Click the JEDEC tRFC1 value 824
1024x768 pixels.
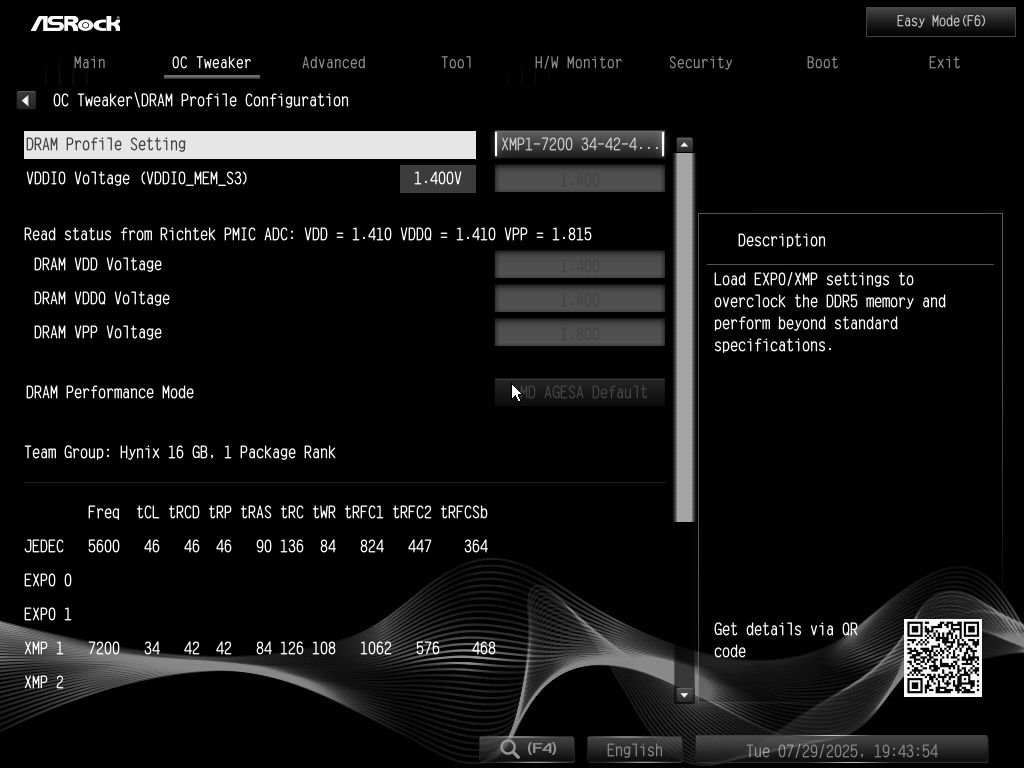pyautogui.click(x=372, y=546)
